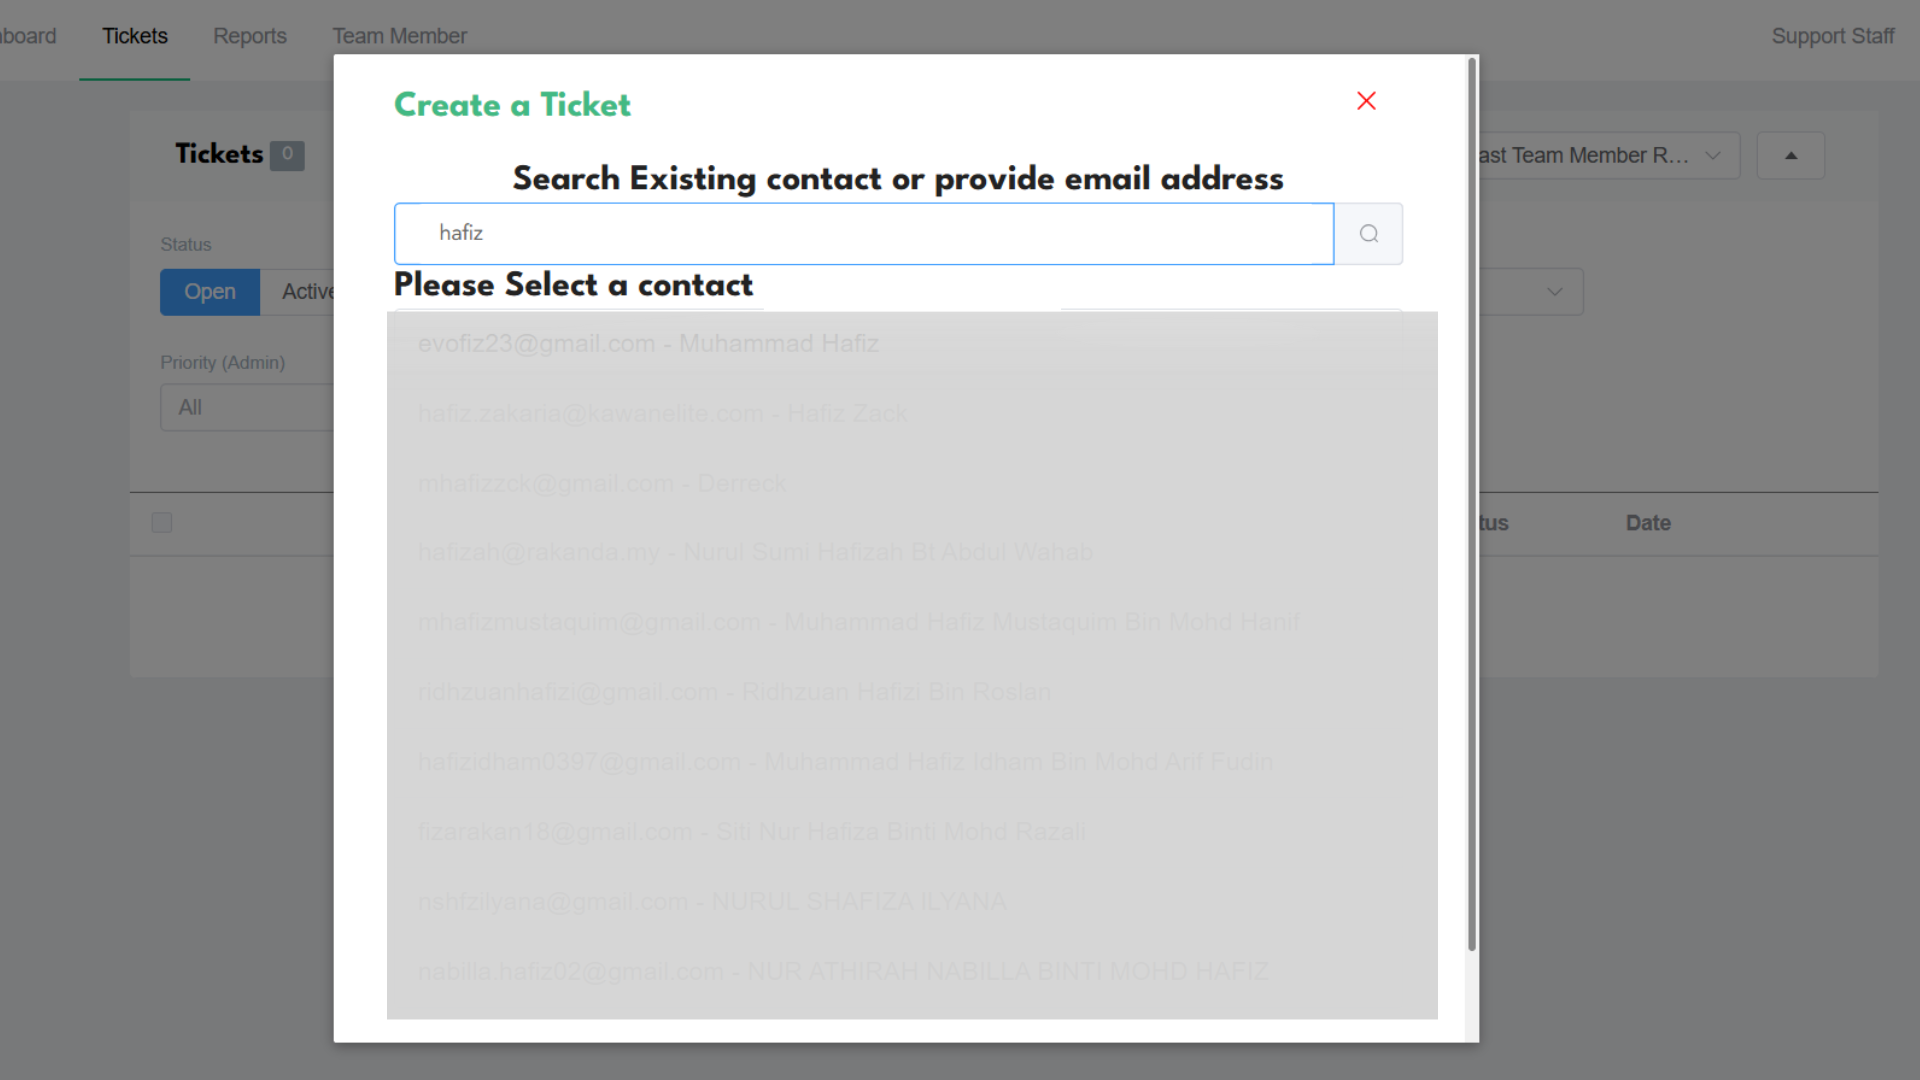
Task: Expand the dropdown chevron right of dialog
Action: click(x=1554, y=292)
